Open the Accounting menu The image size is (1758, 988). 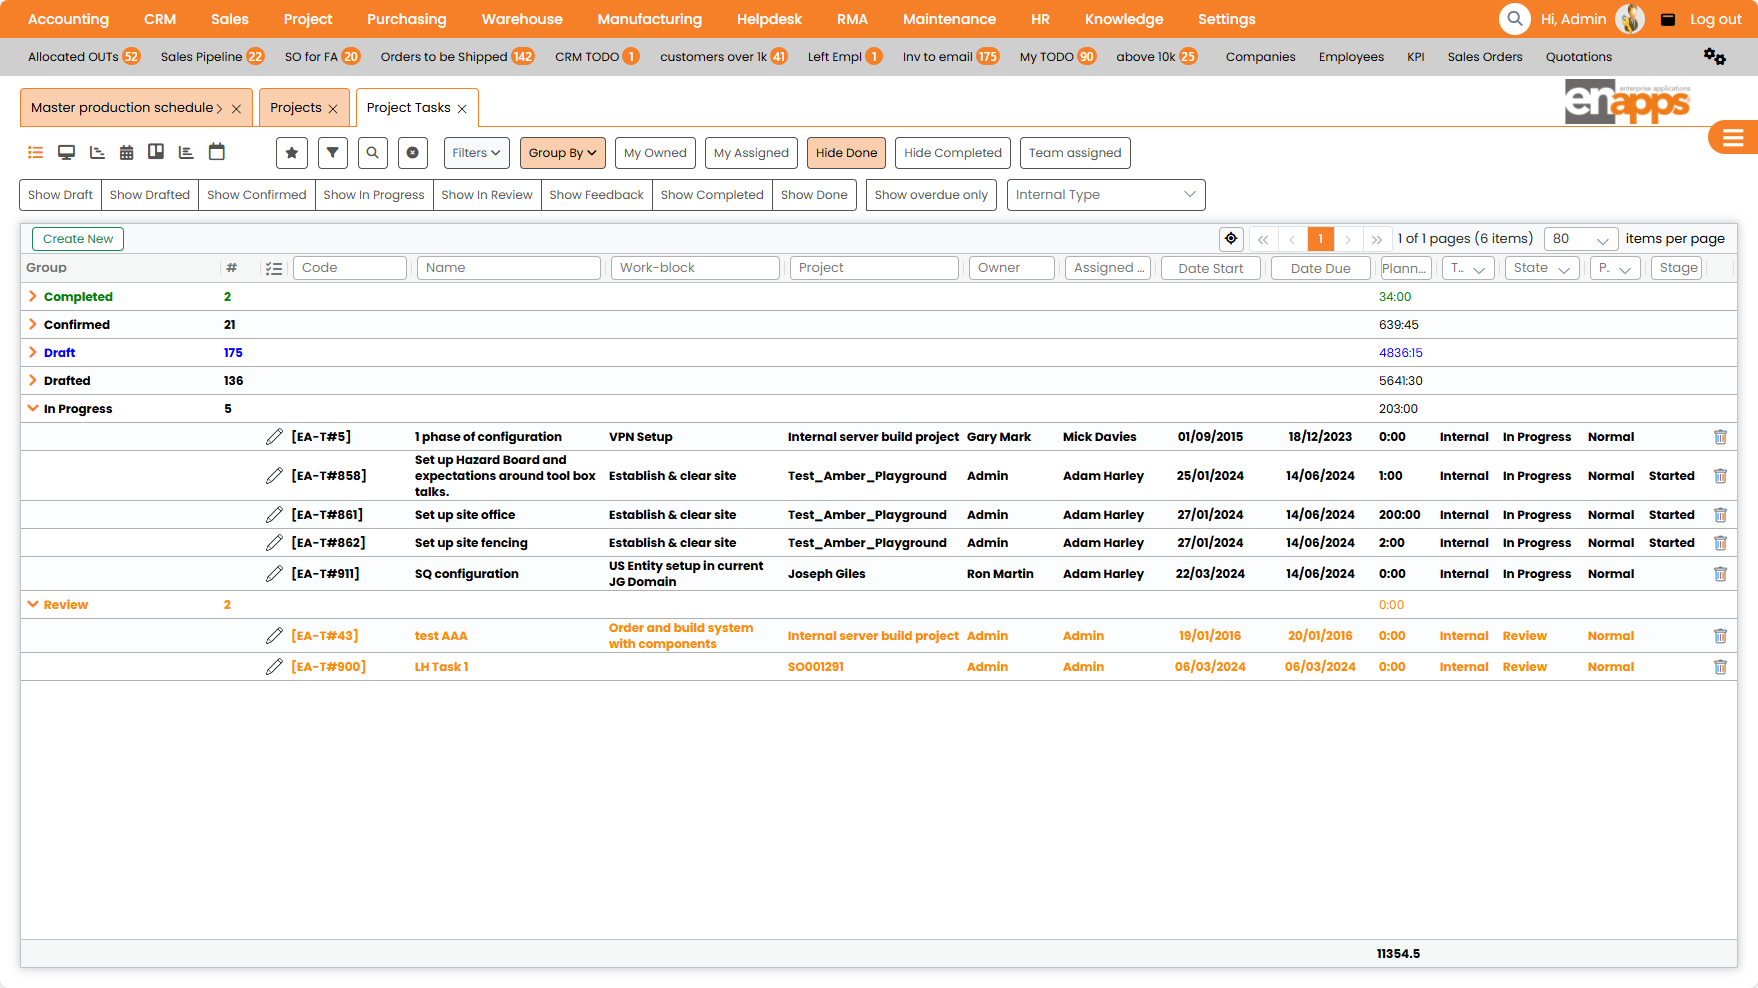click(x=68, y=19)
